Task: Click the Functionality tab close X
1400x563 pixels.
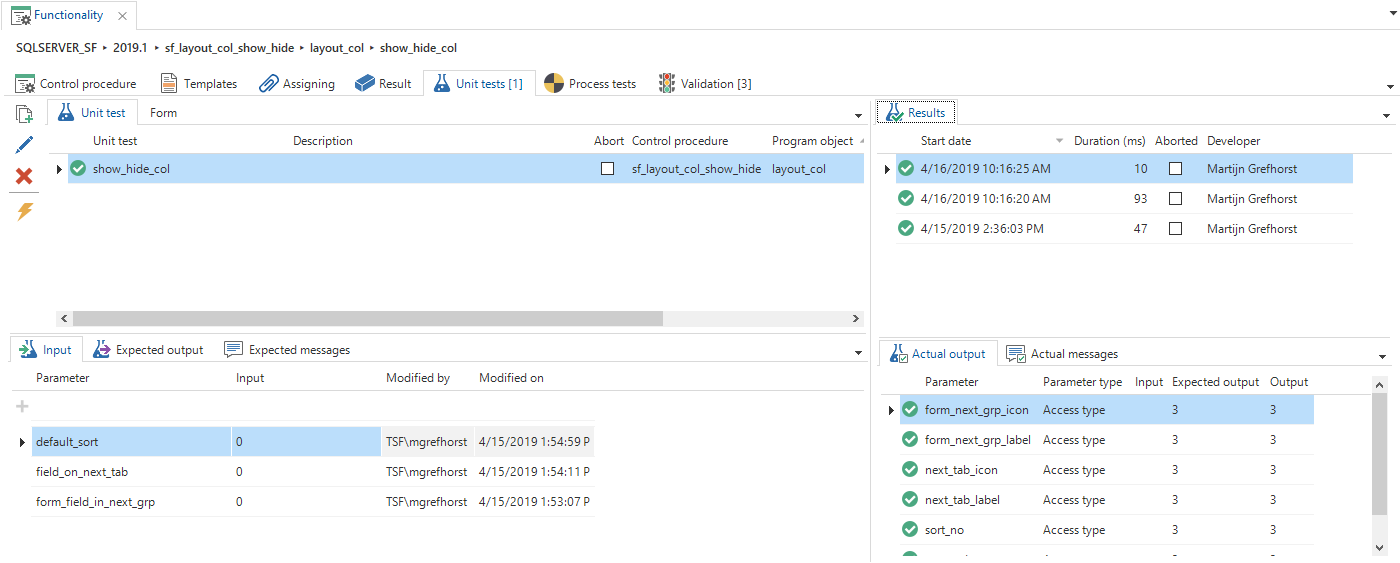Action: (122, 16)
